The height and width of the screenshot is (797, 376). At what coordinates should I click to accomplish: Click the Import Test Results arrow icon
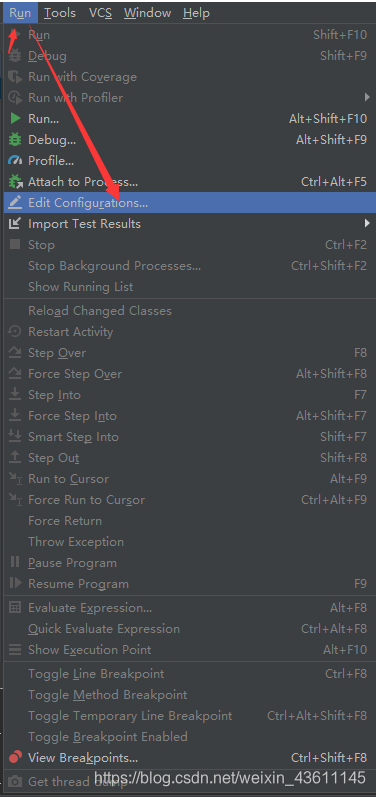pyautogui.click(x=15, y=223)
